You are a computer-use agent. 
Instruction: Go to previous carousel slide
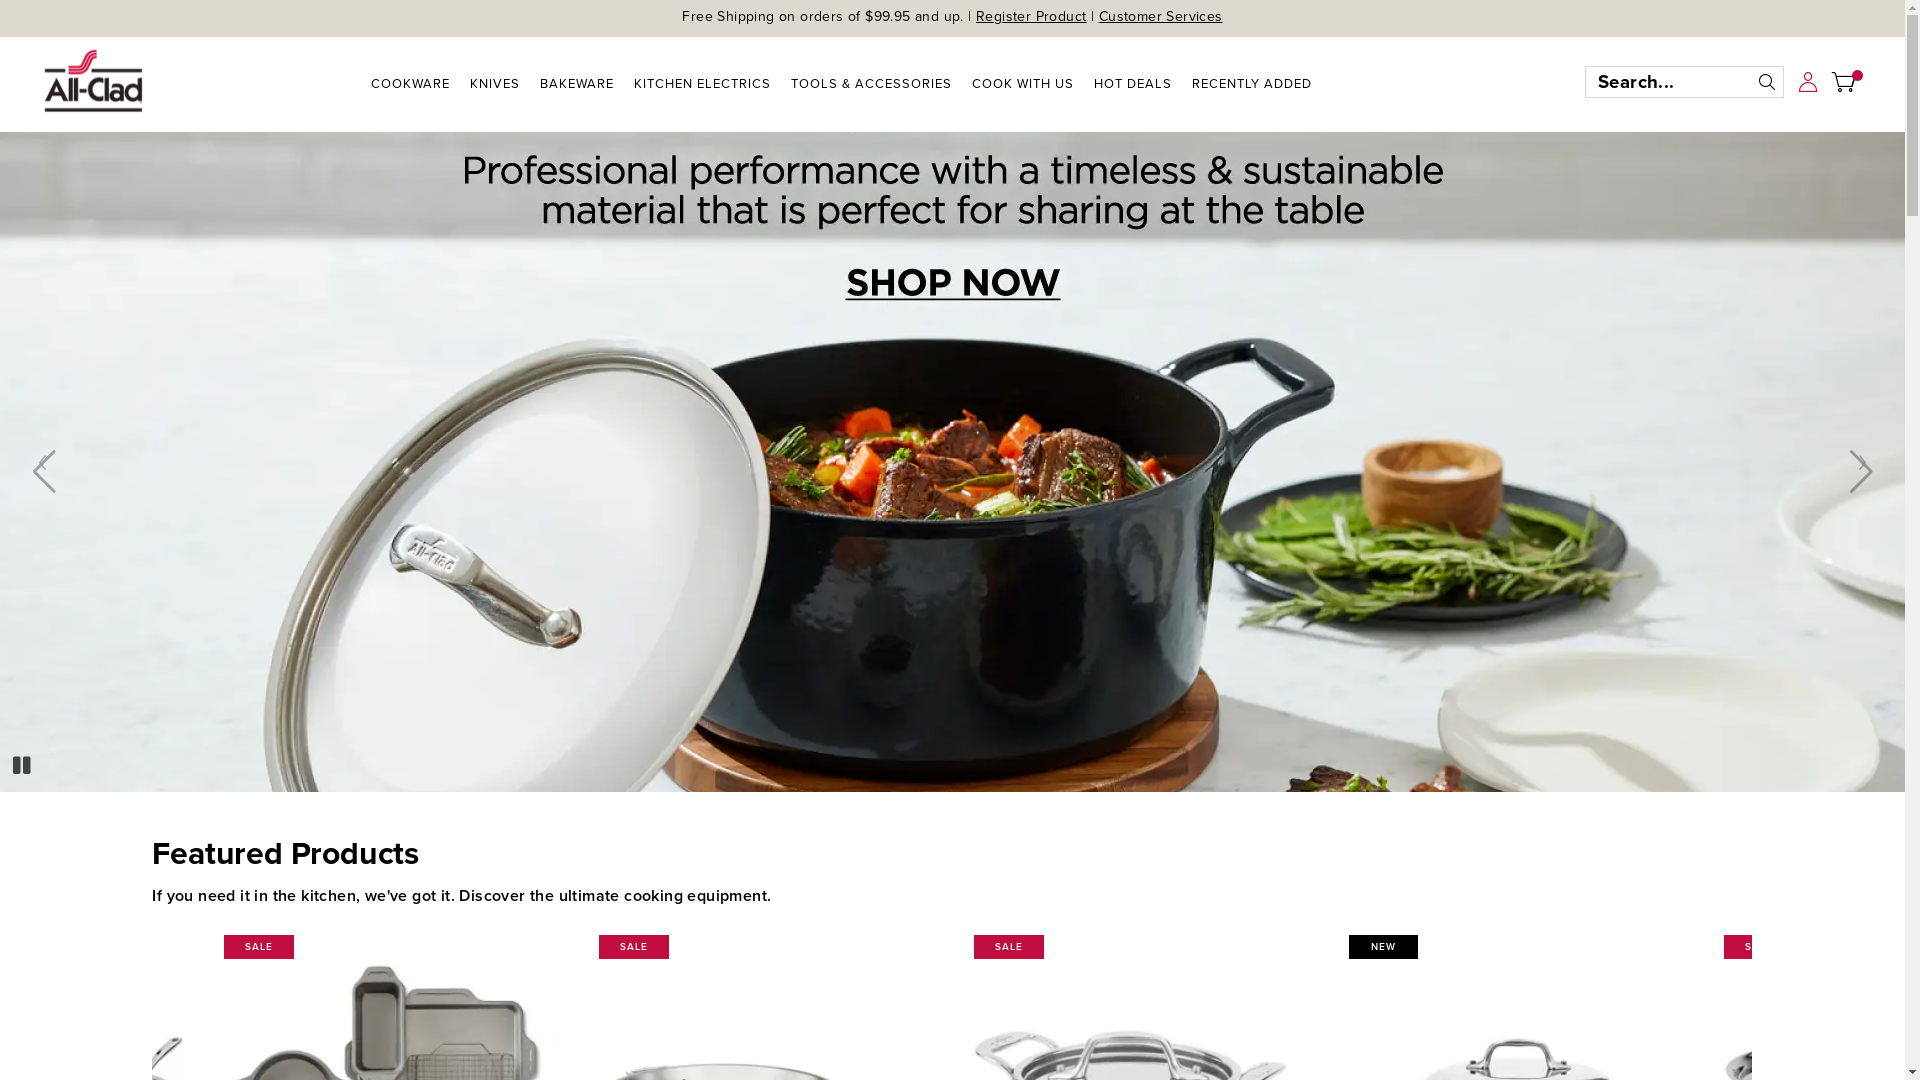pyautogui.click(x=44, y=472)
